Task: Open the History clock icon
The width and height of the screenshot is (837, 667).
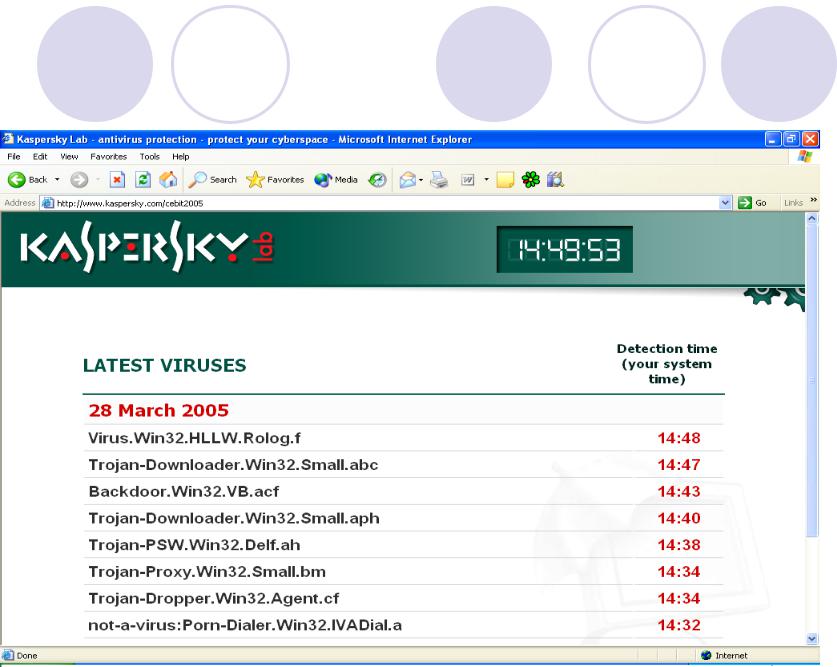Action: tap(377, 180)
